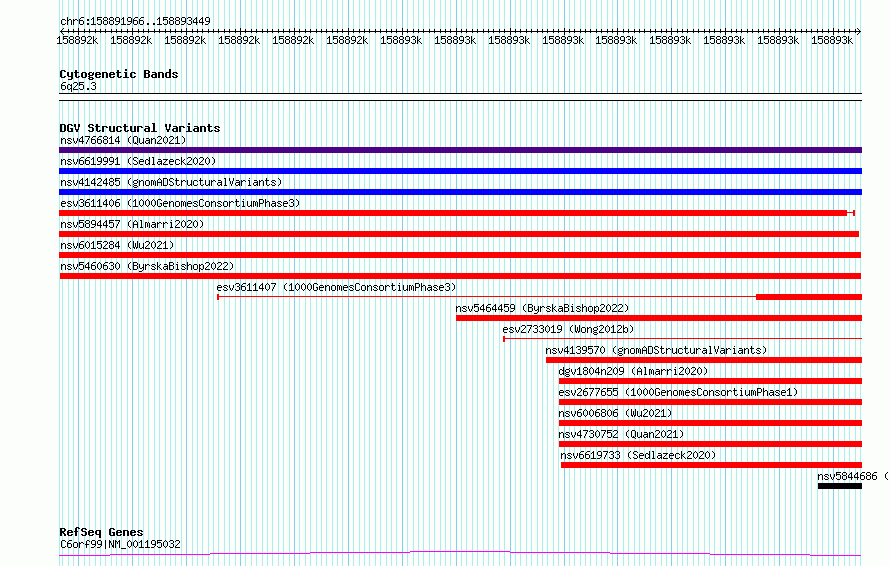Open the dgv1804n209 (Almarri2020) label

click(633, 371)
